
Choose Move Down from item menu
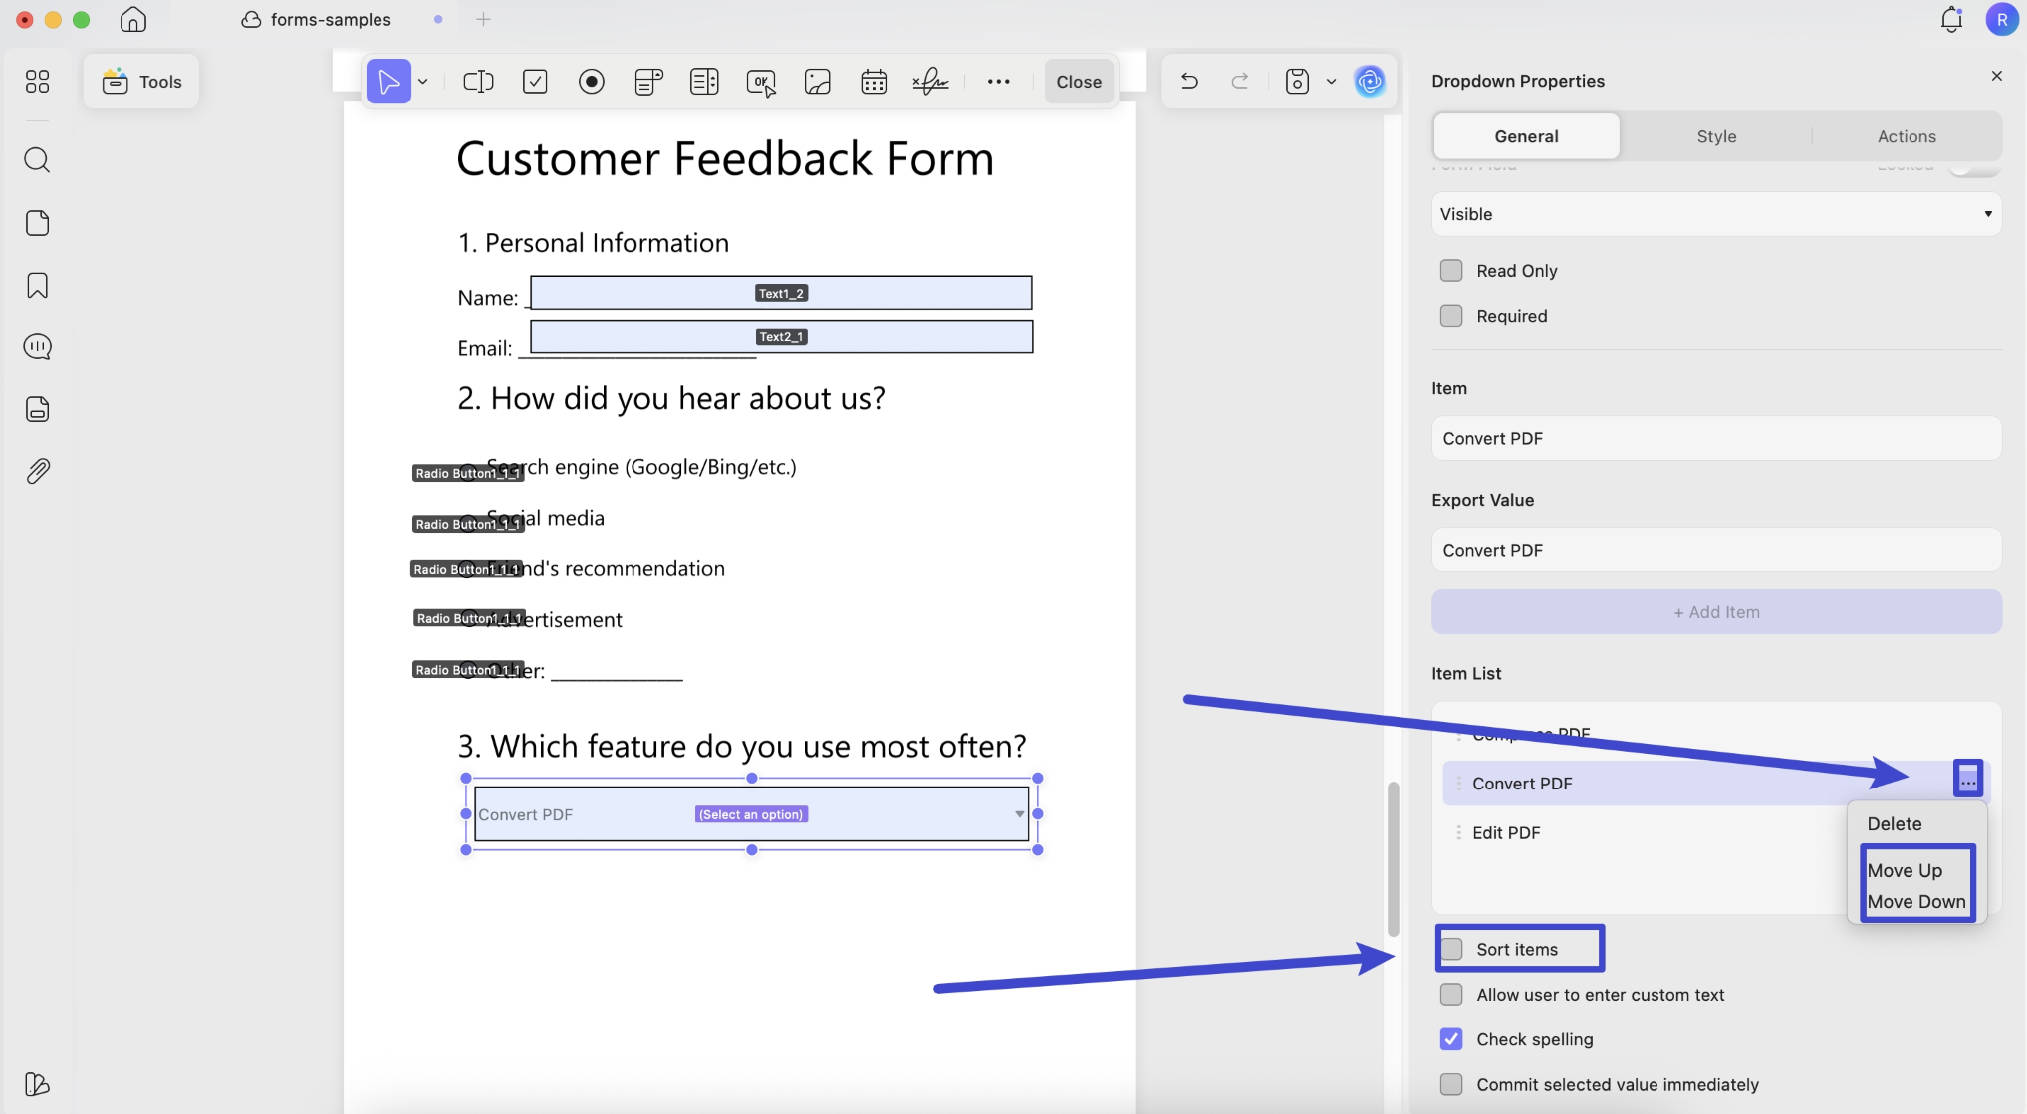1916,901
